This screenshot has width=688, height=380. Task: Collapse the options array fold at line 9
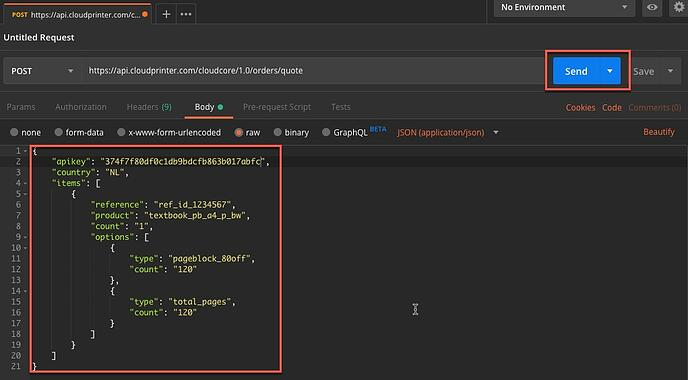25,237
